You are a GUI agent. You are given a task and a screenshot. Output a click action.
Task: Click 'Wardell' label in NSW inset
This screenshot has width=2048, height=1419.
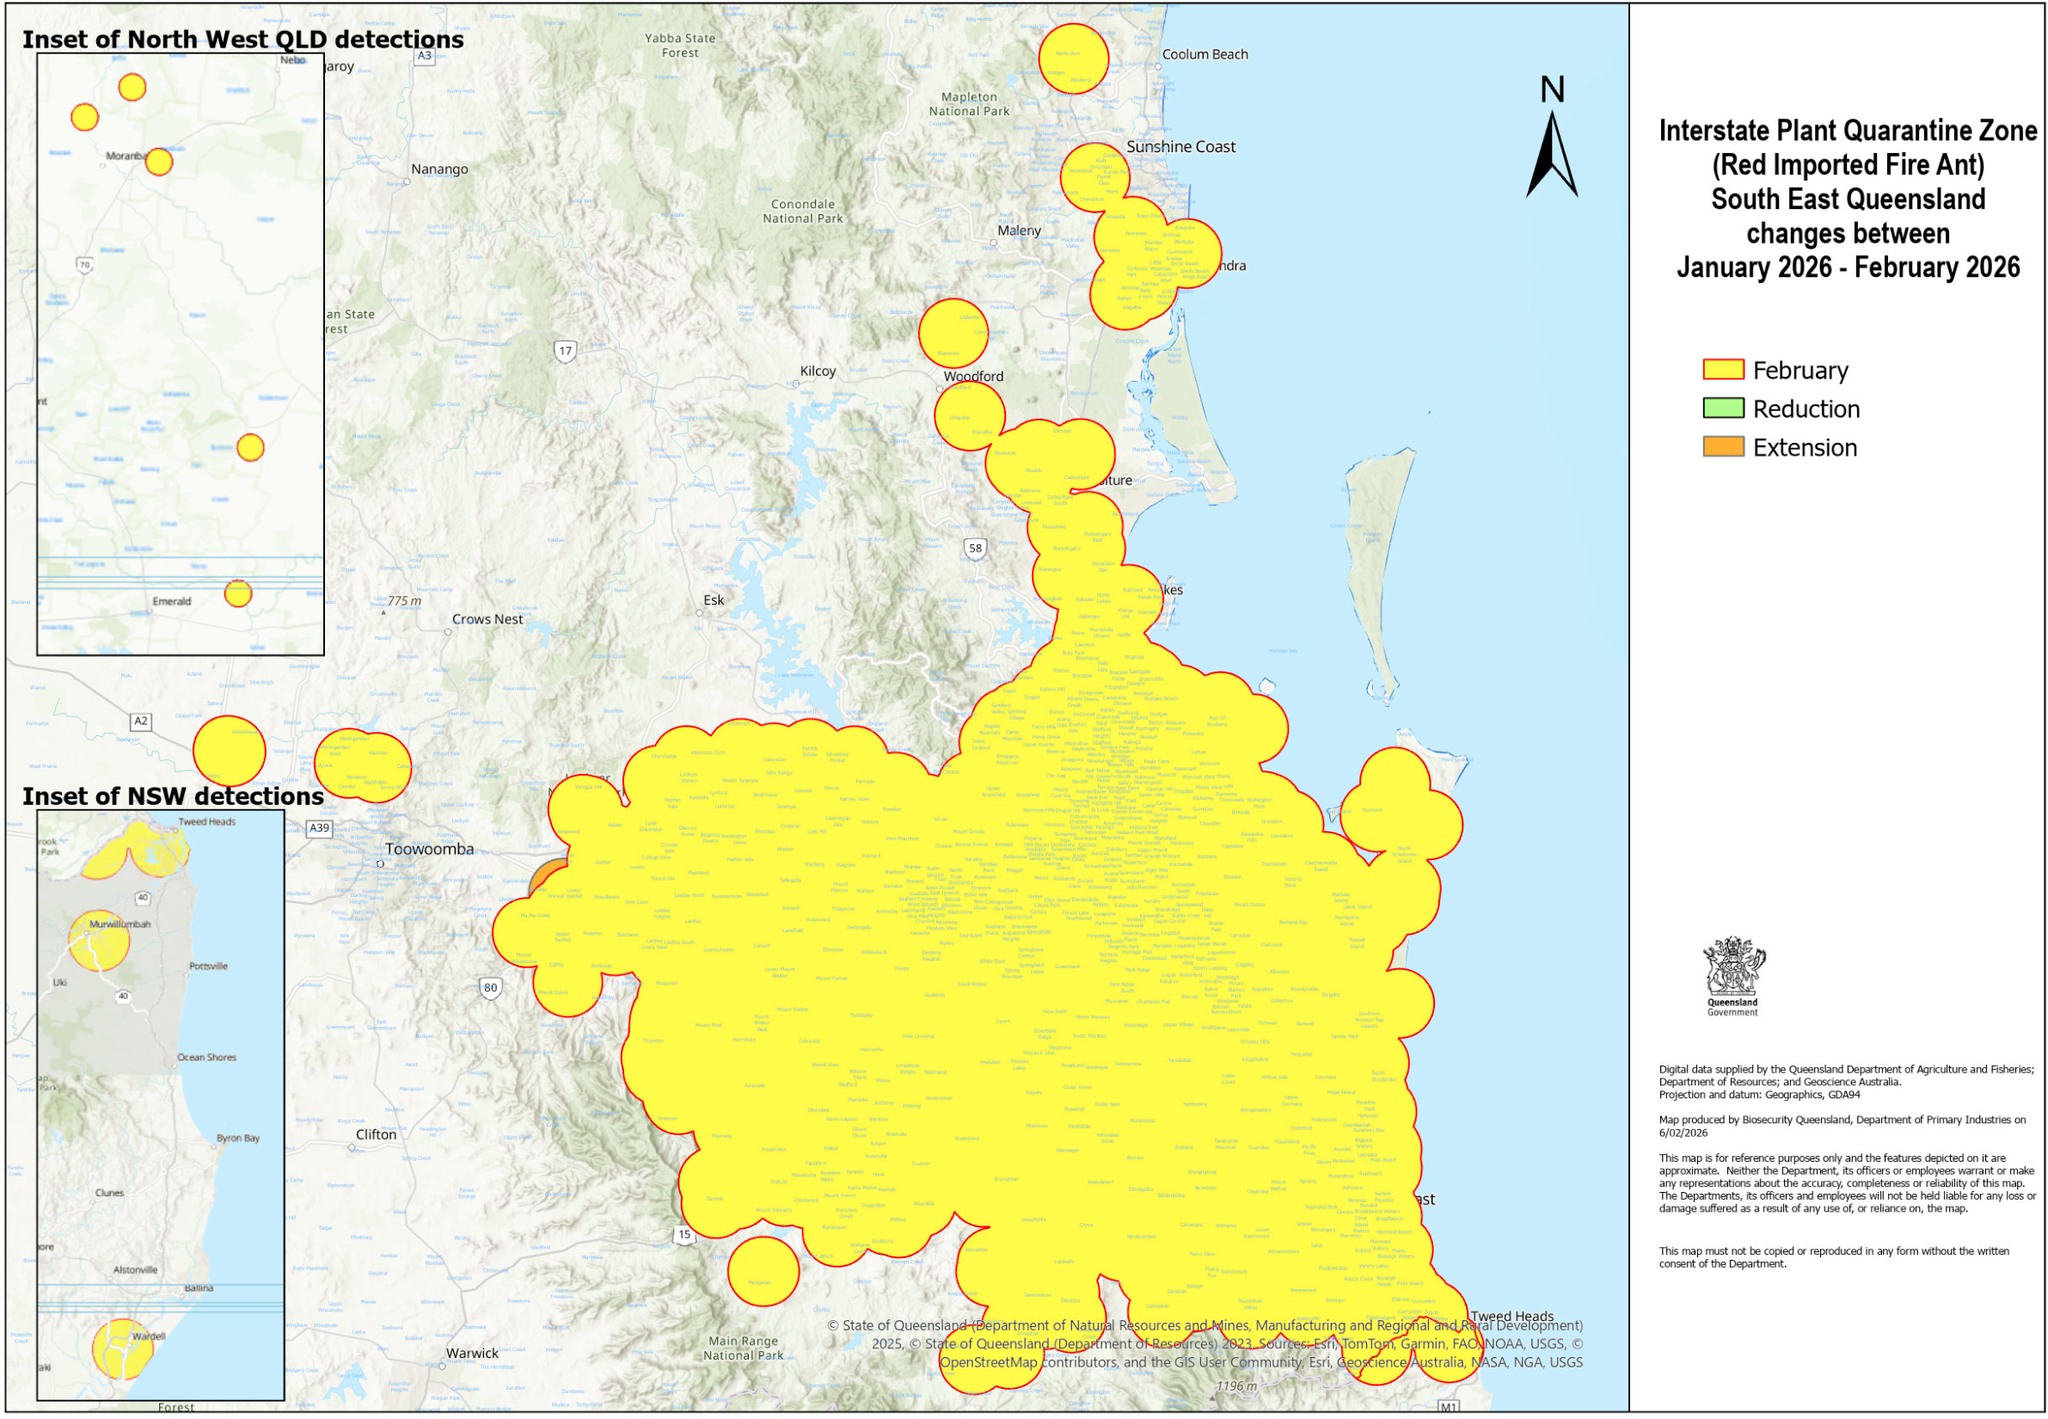click(149, 1337)
